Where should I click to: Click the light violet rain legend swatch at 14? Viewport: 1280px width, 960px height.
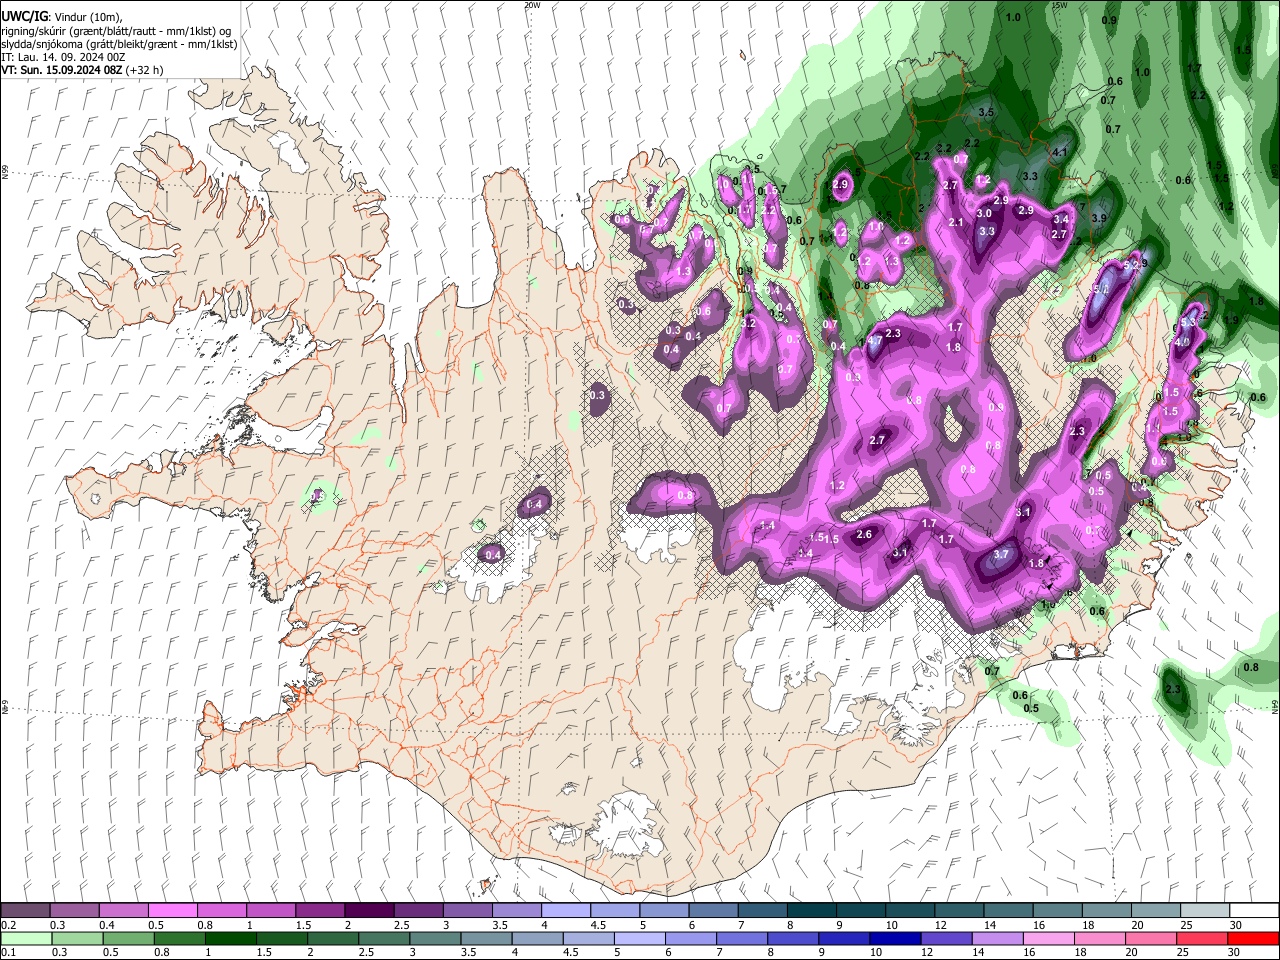coord(996,938)
